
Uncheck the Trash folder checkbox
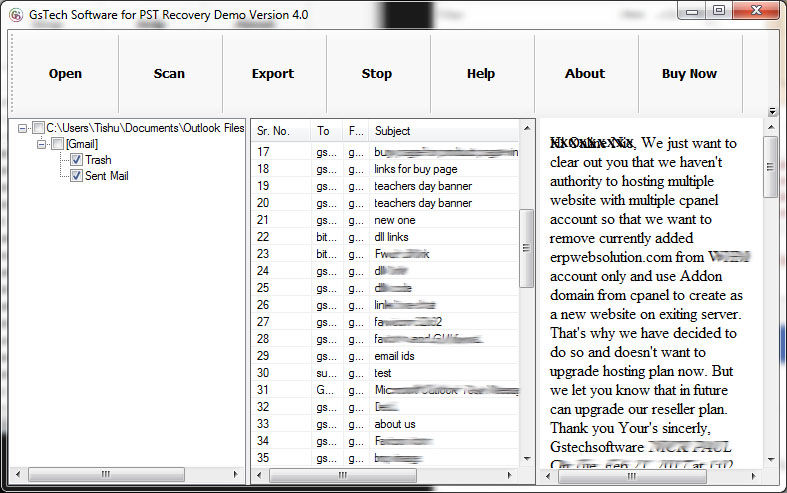pos(76,160)
